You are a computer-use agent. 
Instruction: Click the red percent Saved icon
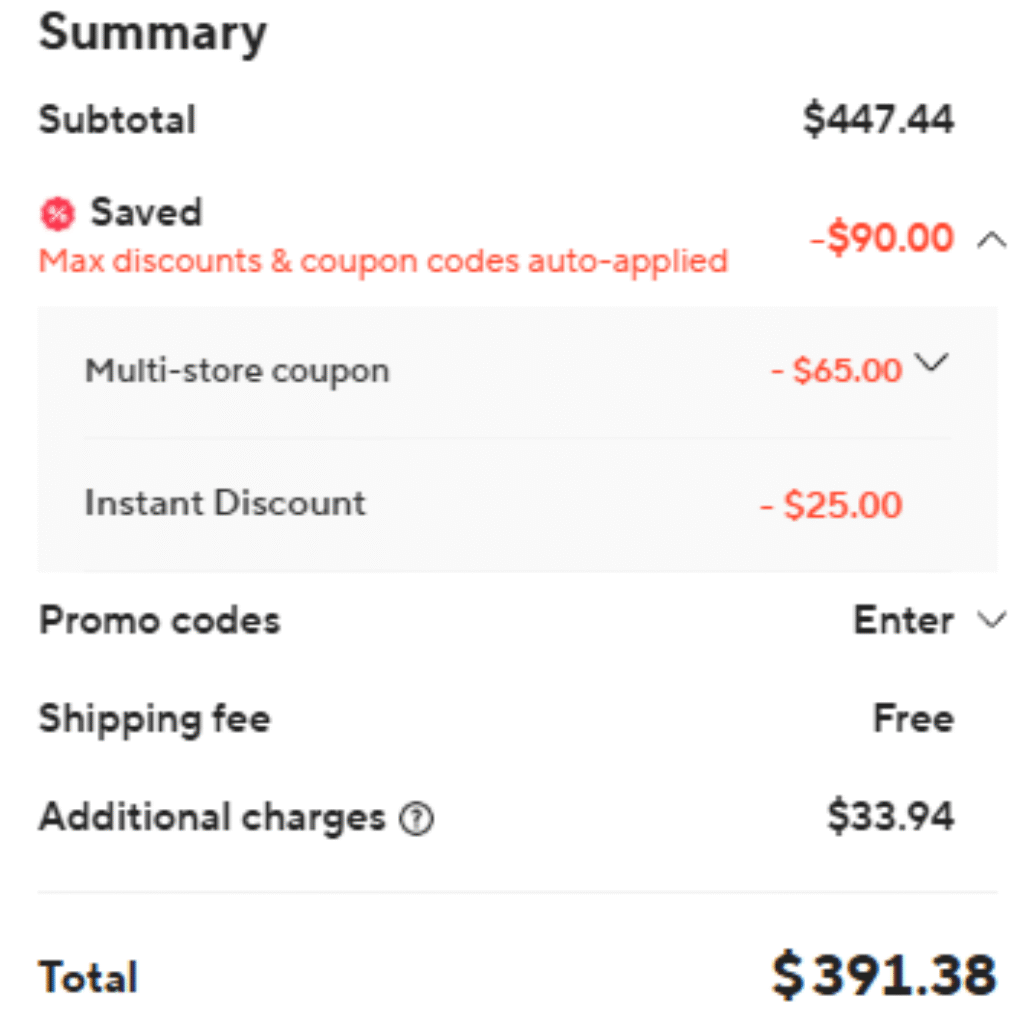click(x=58, y=213)
